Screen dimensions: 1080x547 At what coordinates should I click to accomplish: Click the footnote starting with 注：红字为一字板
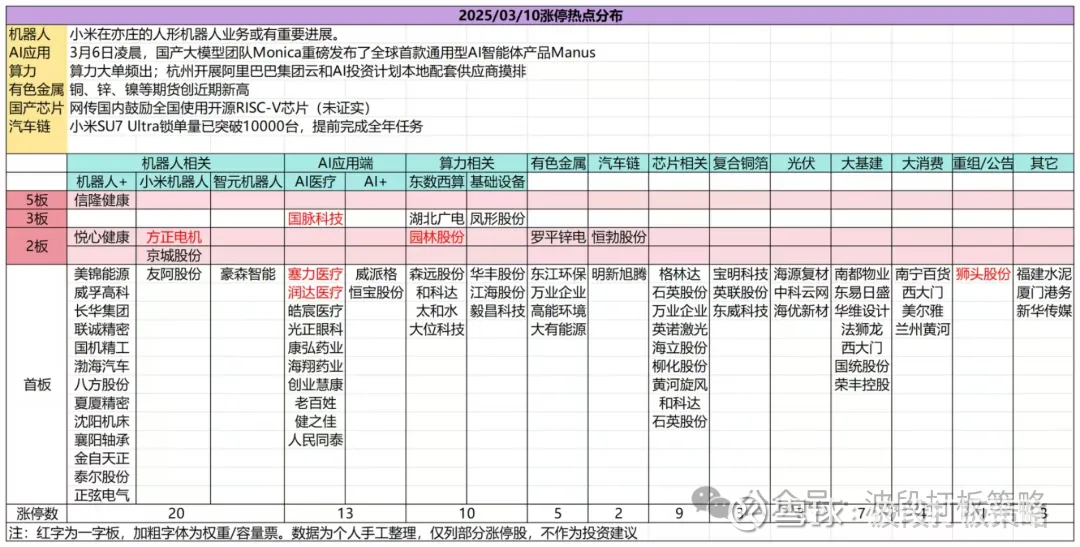pyautogui.click(x=323, y=533)
